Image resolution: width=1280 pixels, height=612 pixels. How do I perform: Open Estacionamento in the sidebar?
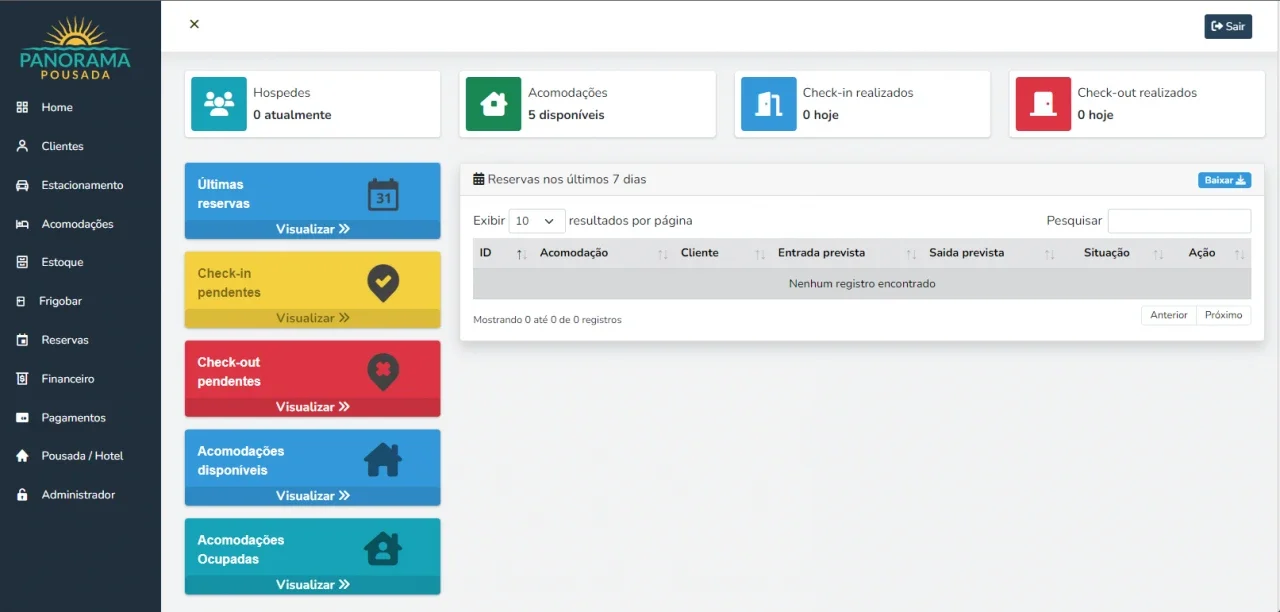[80, 185]
